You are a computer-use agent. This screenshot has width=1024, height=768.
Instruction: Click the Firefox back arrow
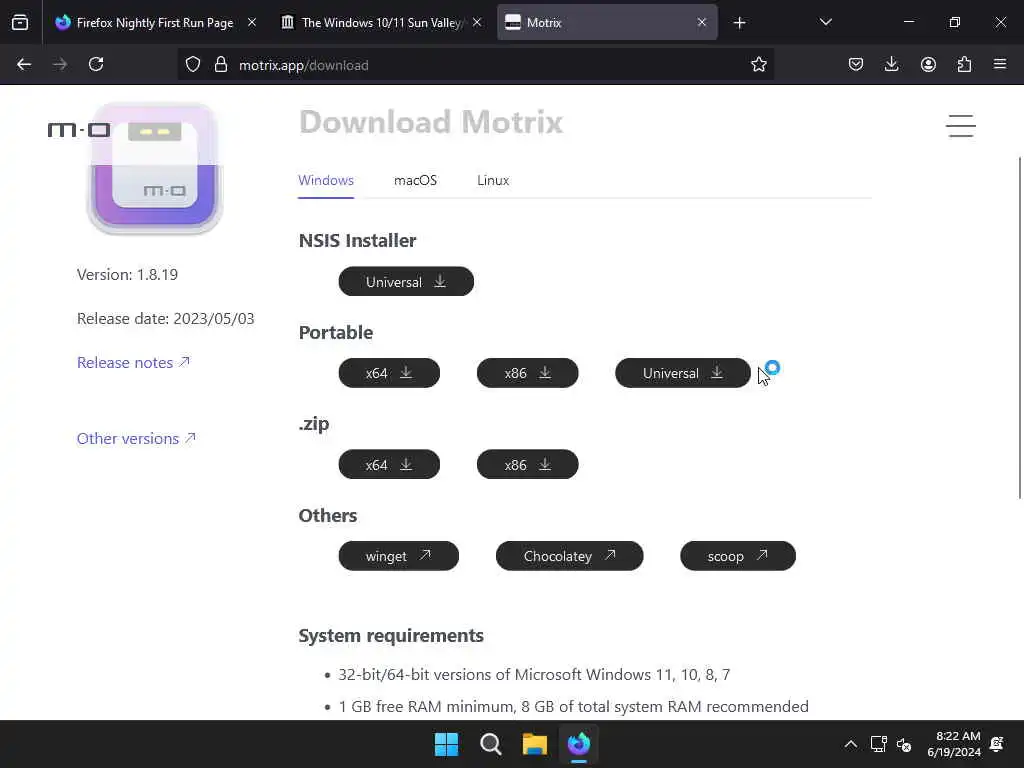point(24,65)
